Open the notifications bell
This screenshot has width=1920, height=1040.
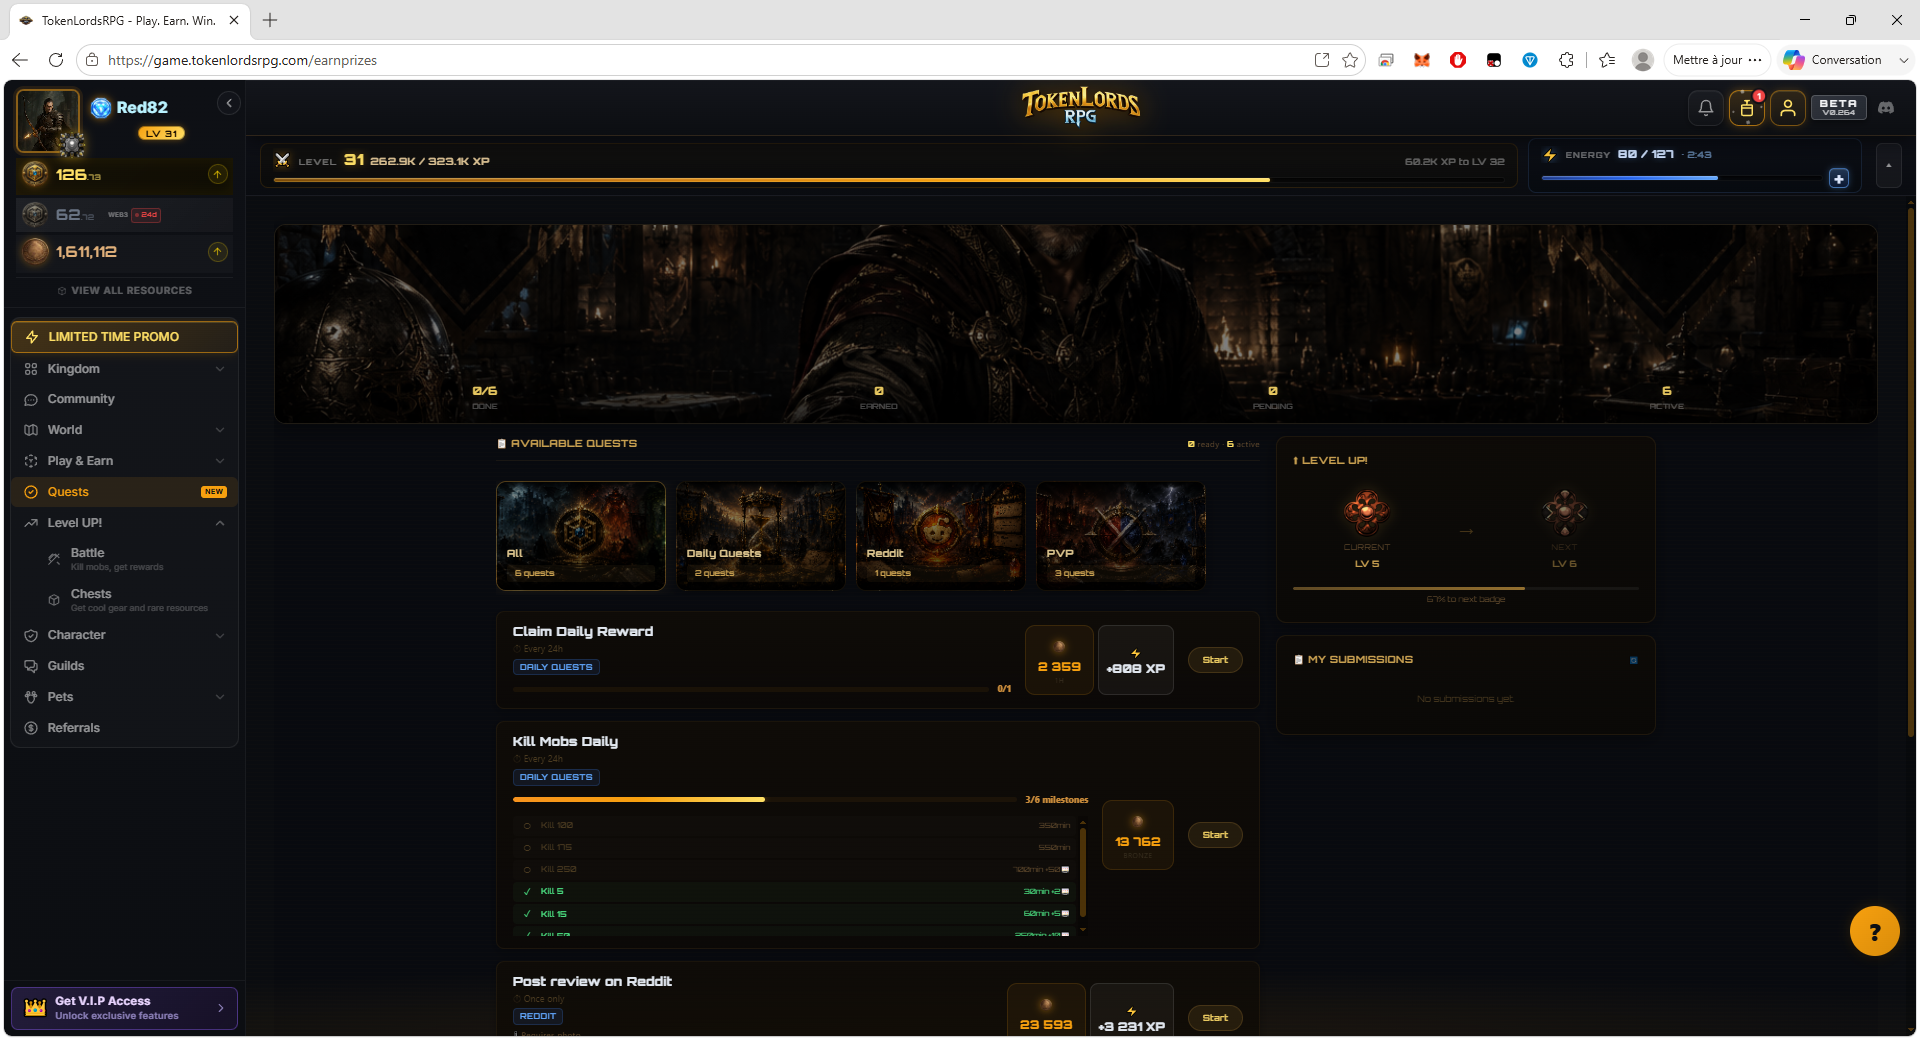[x=1706, y=108]
